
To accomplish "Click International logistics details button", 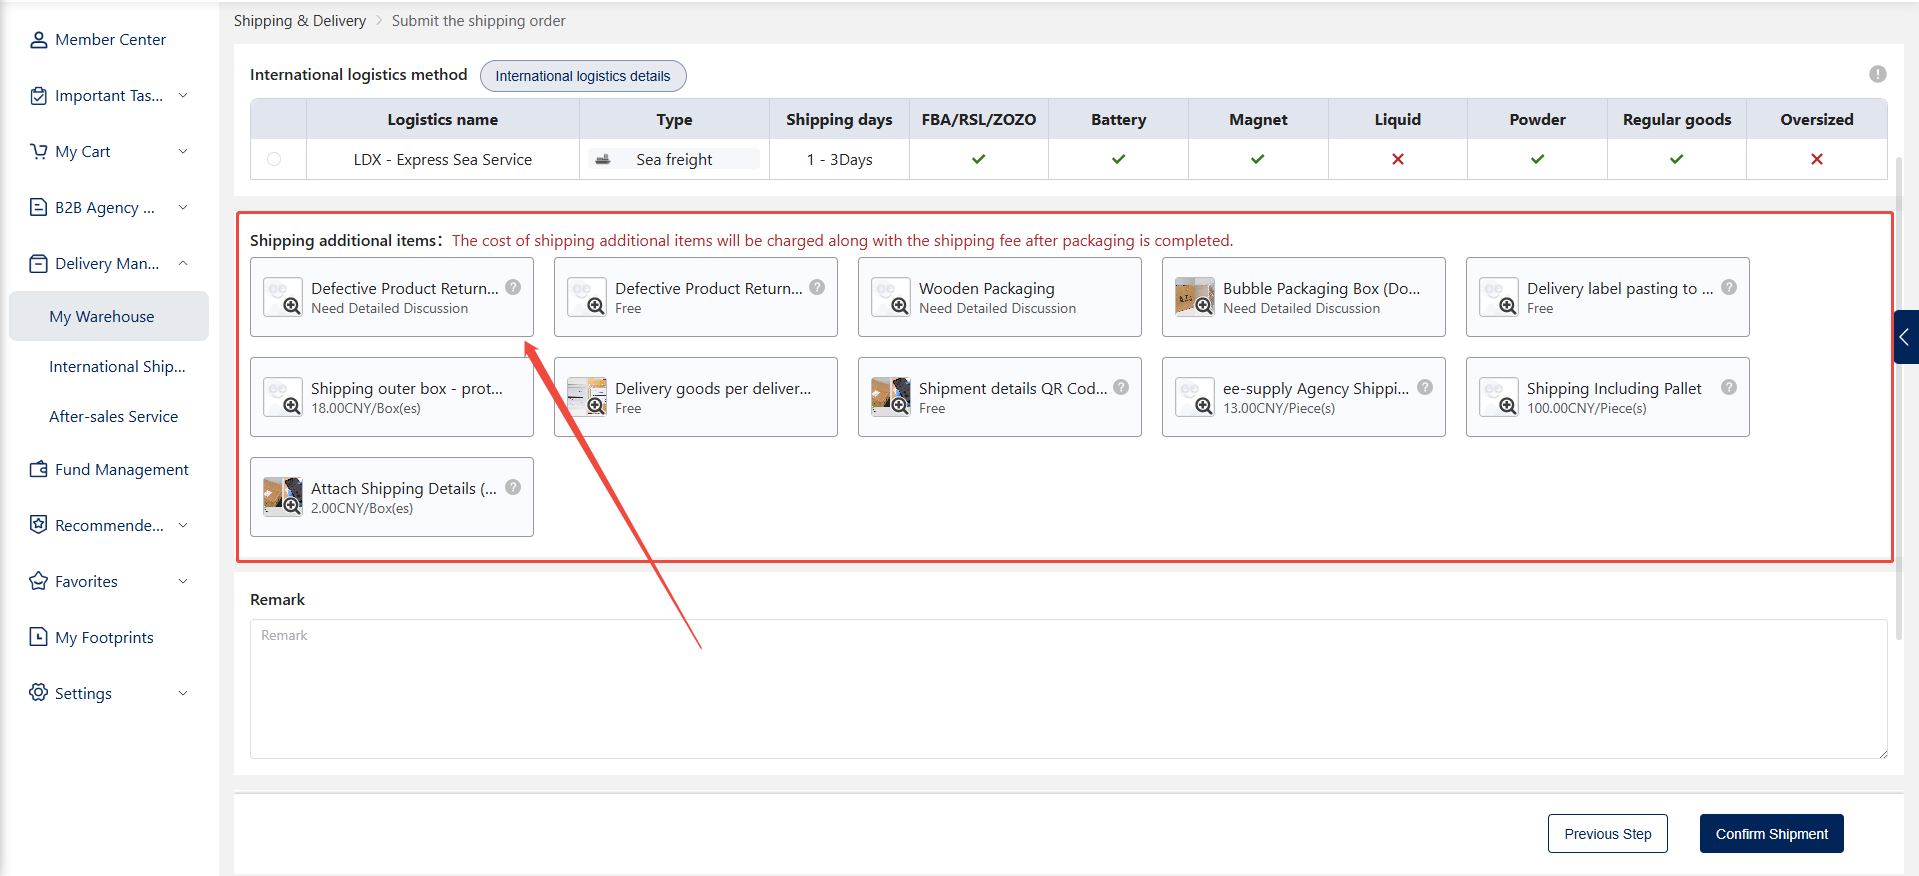I will click(583, 76).
